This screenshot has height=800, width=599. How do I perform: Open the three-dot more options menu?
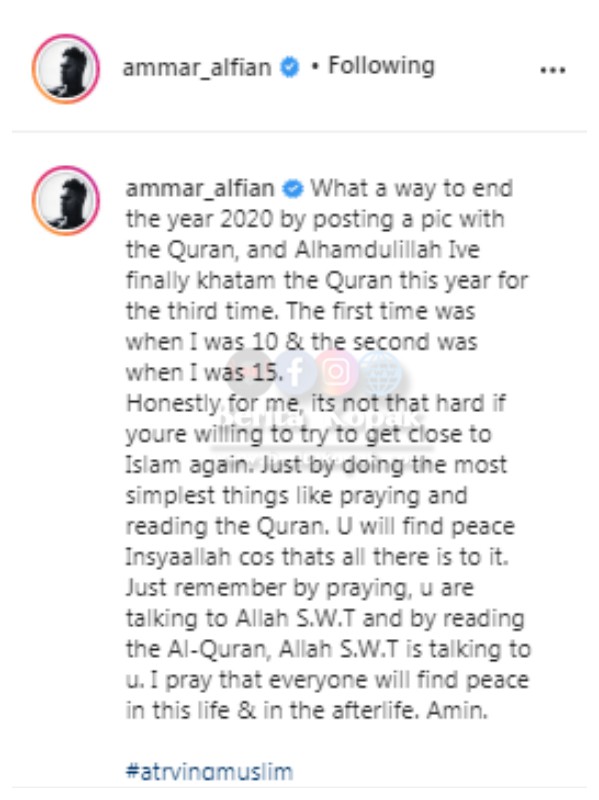(553, 70)
